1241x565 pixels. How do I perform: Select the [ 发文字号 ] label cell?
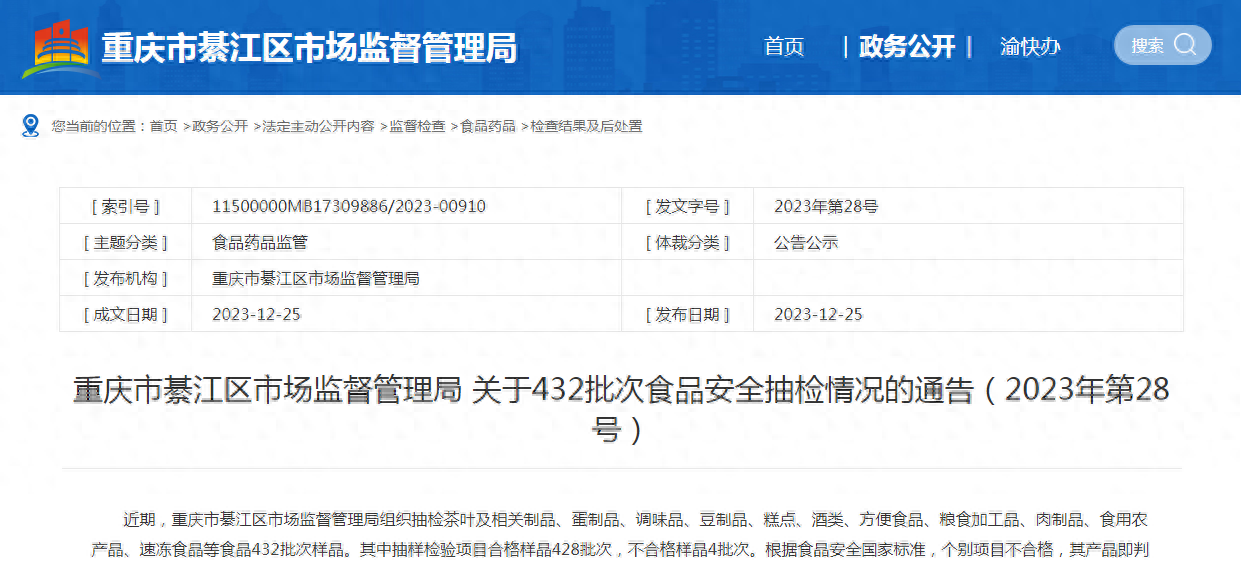[687, 206]
